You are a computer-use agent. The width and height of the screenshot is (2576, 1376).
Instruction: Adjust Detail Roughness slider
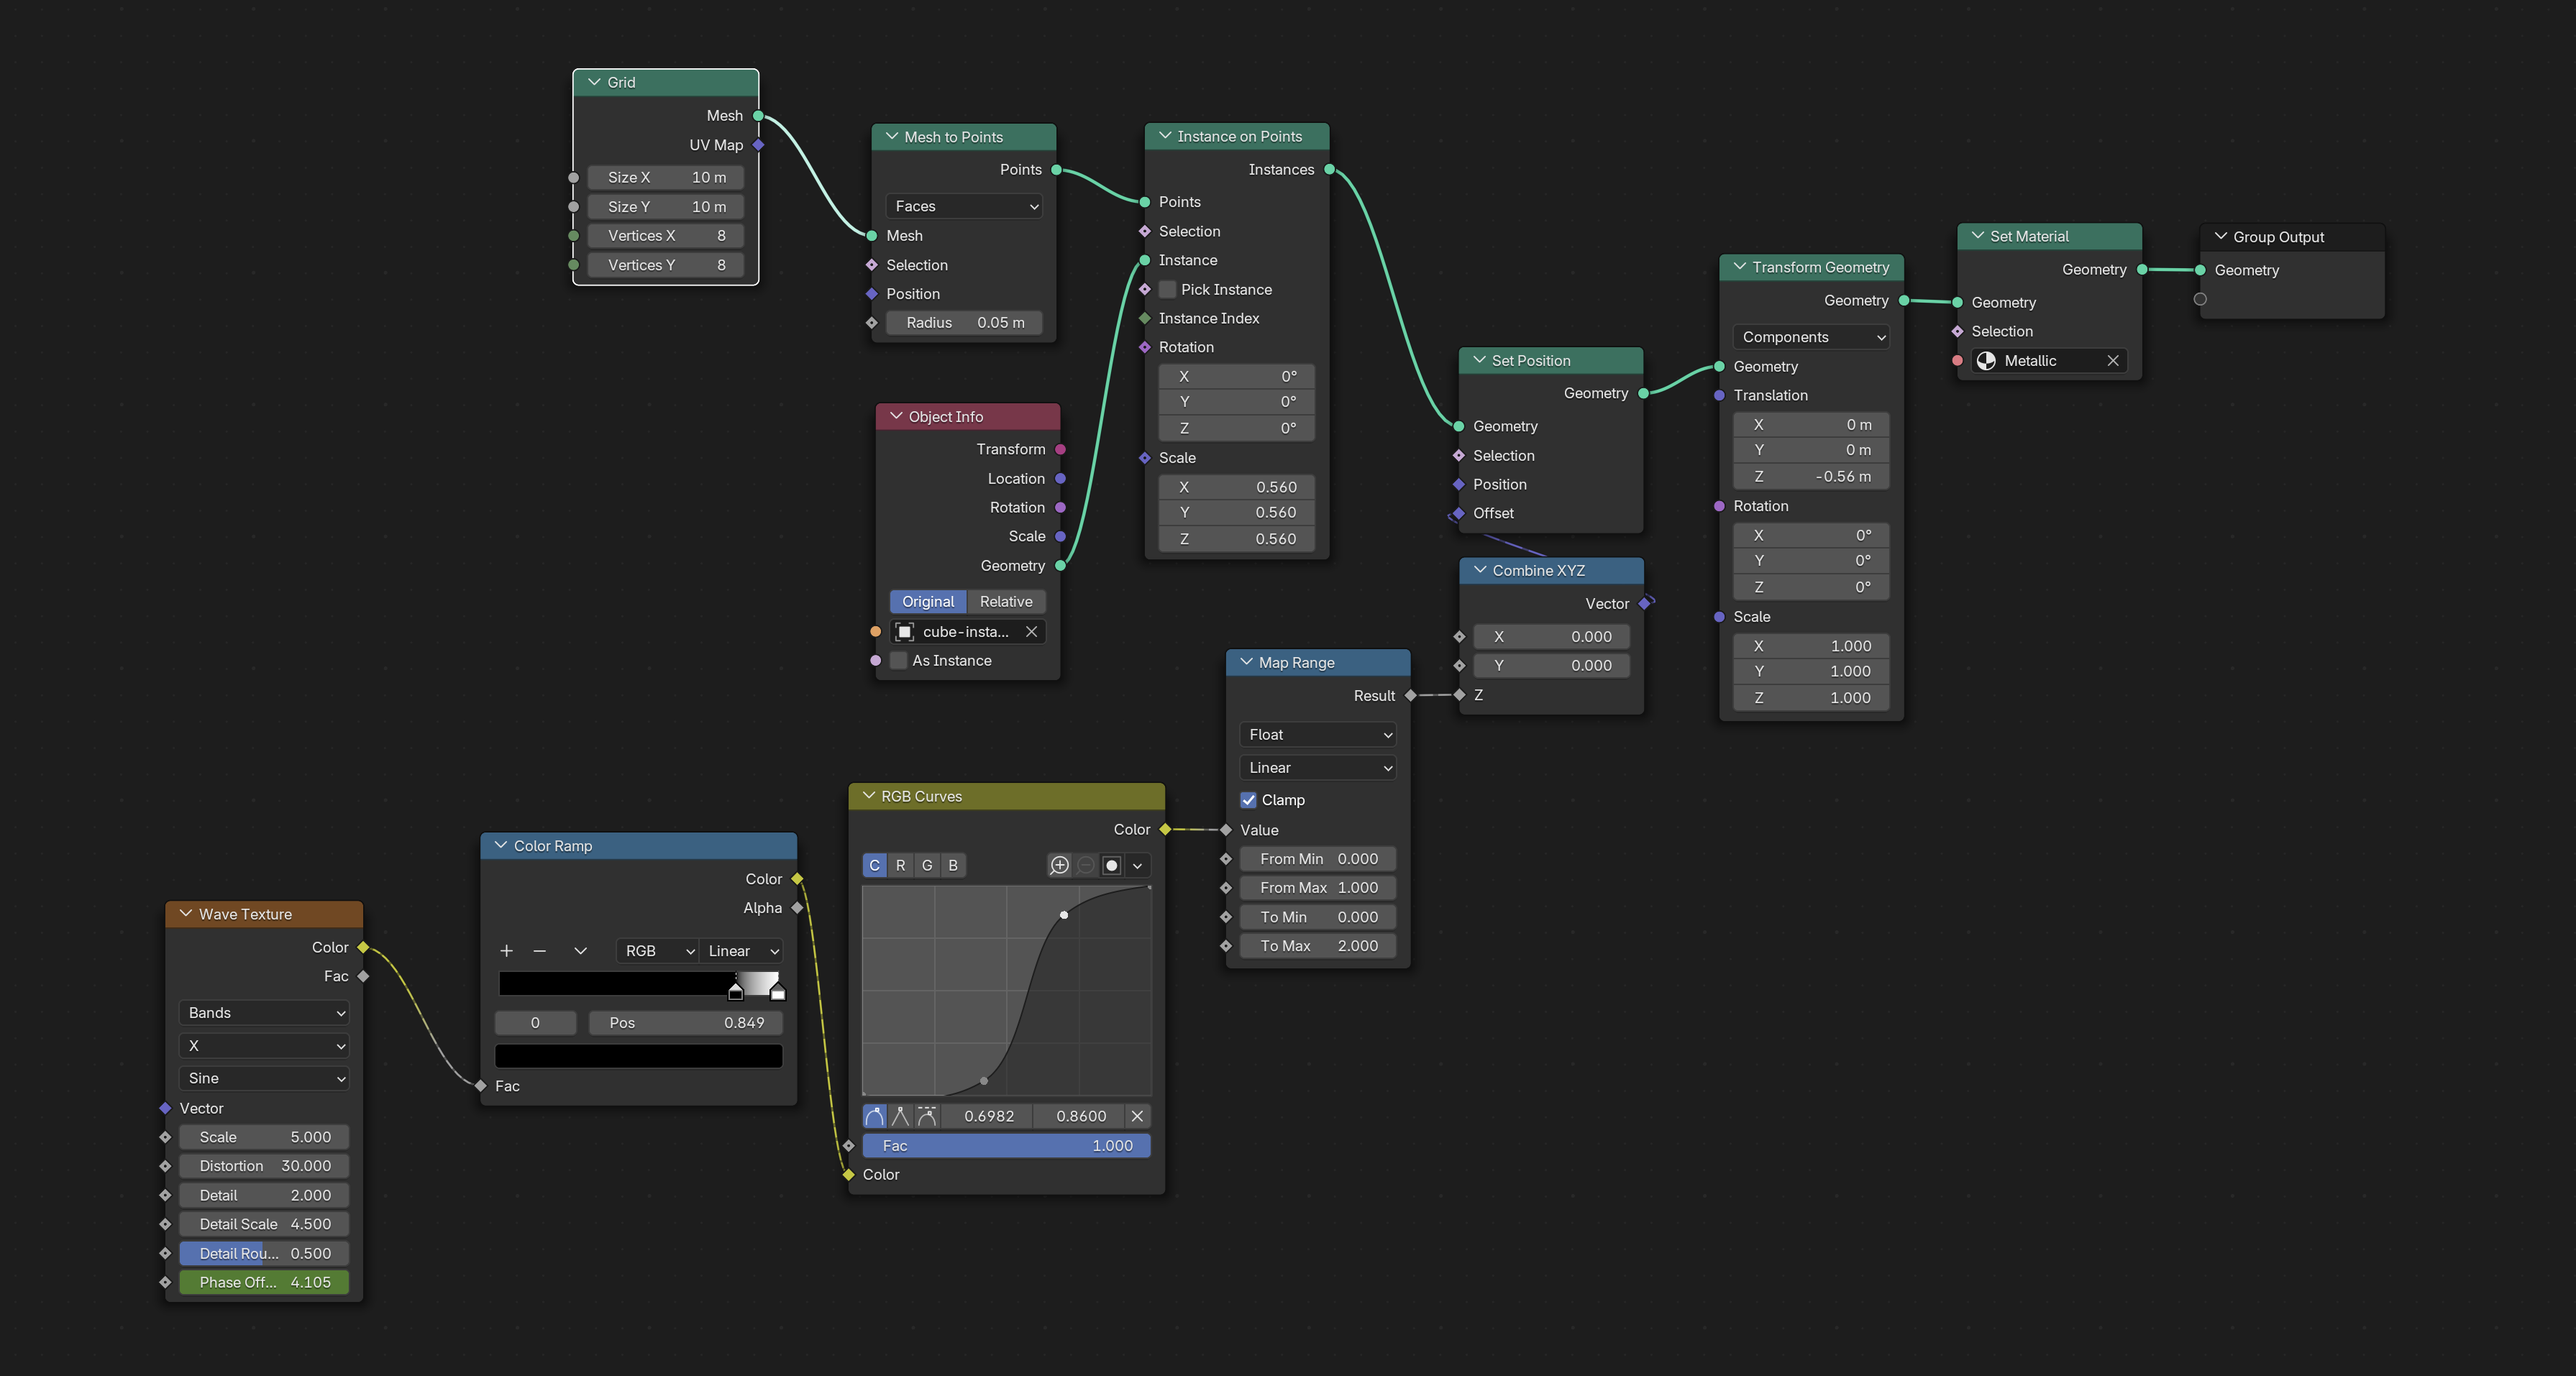264,1254
